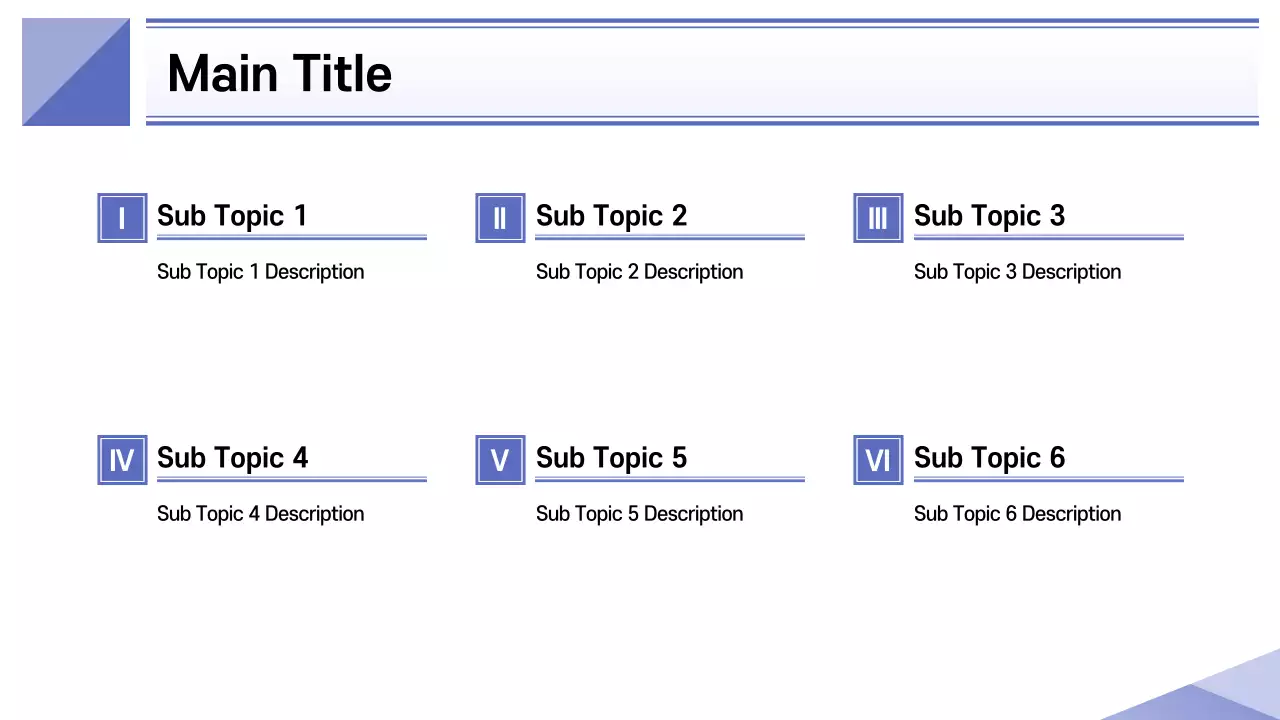The height and width of the screenshot is (720, 1280).
Task: Select Sub Topic 3 Description text
Action: [x=1017, y=272]
